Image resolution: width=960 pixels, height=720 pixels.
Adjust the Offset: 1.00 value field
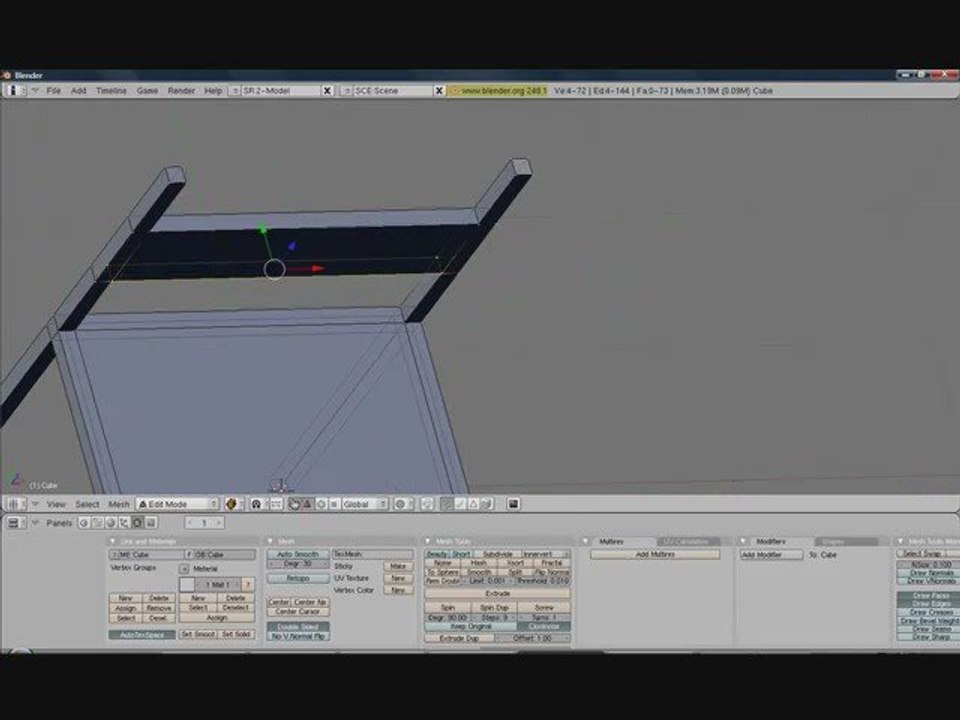point(533,639)
